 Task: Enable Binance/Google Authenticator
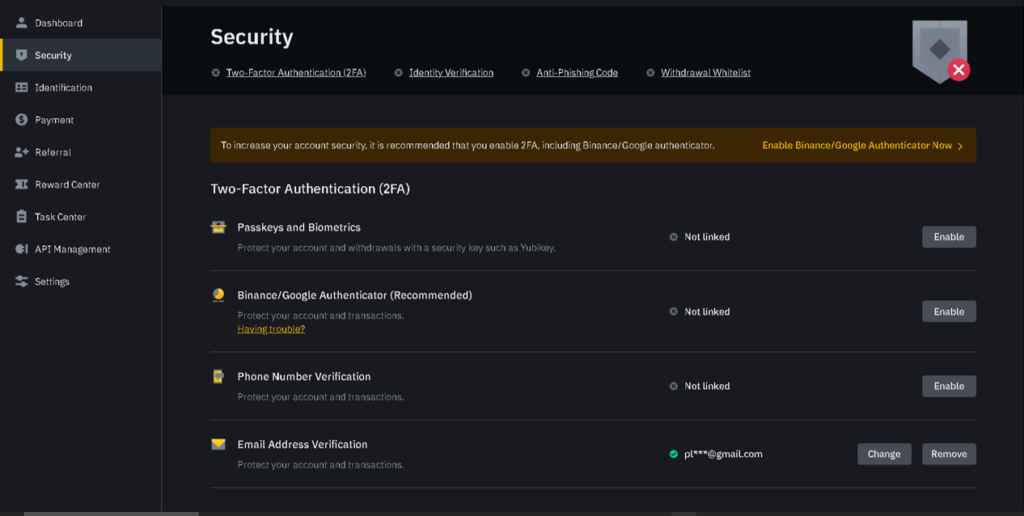[x=949, y=312]
